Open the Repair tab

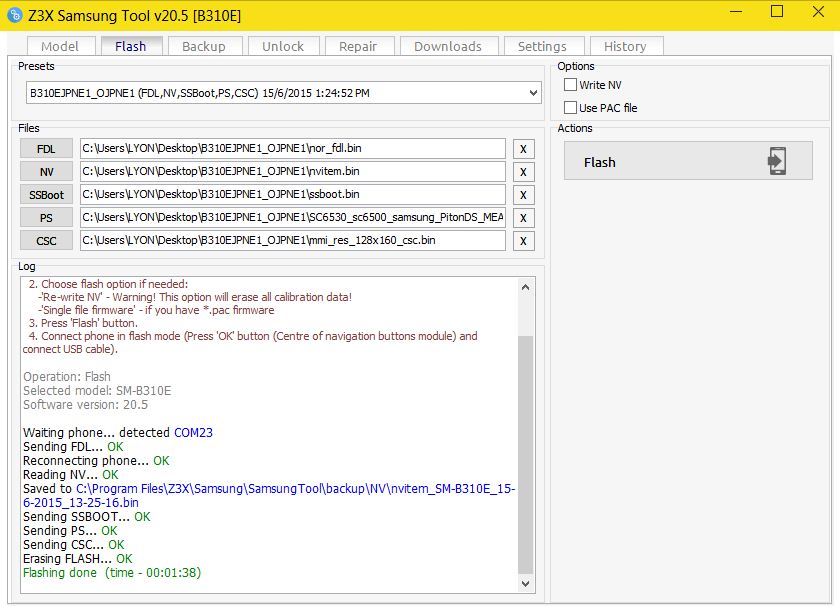(x=358, y=46)
